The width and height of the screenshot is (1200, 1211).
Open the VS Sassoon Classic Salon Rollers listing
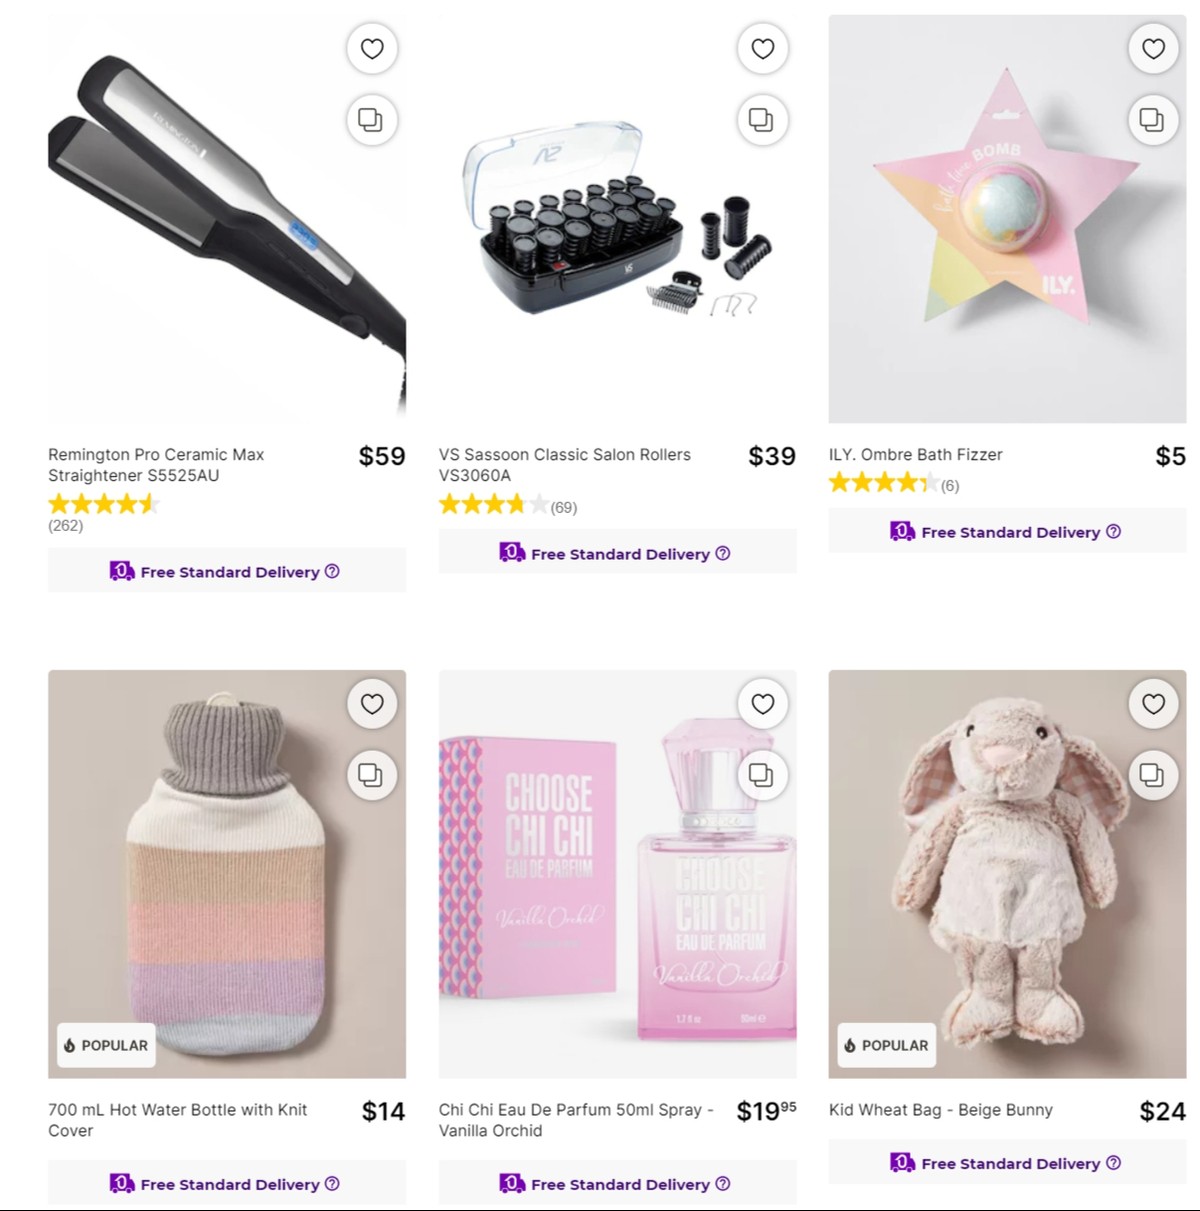(x=565, y=465)
